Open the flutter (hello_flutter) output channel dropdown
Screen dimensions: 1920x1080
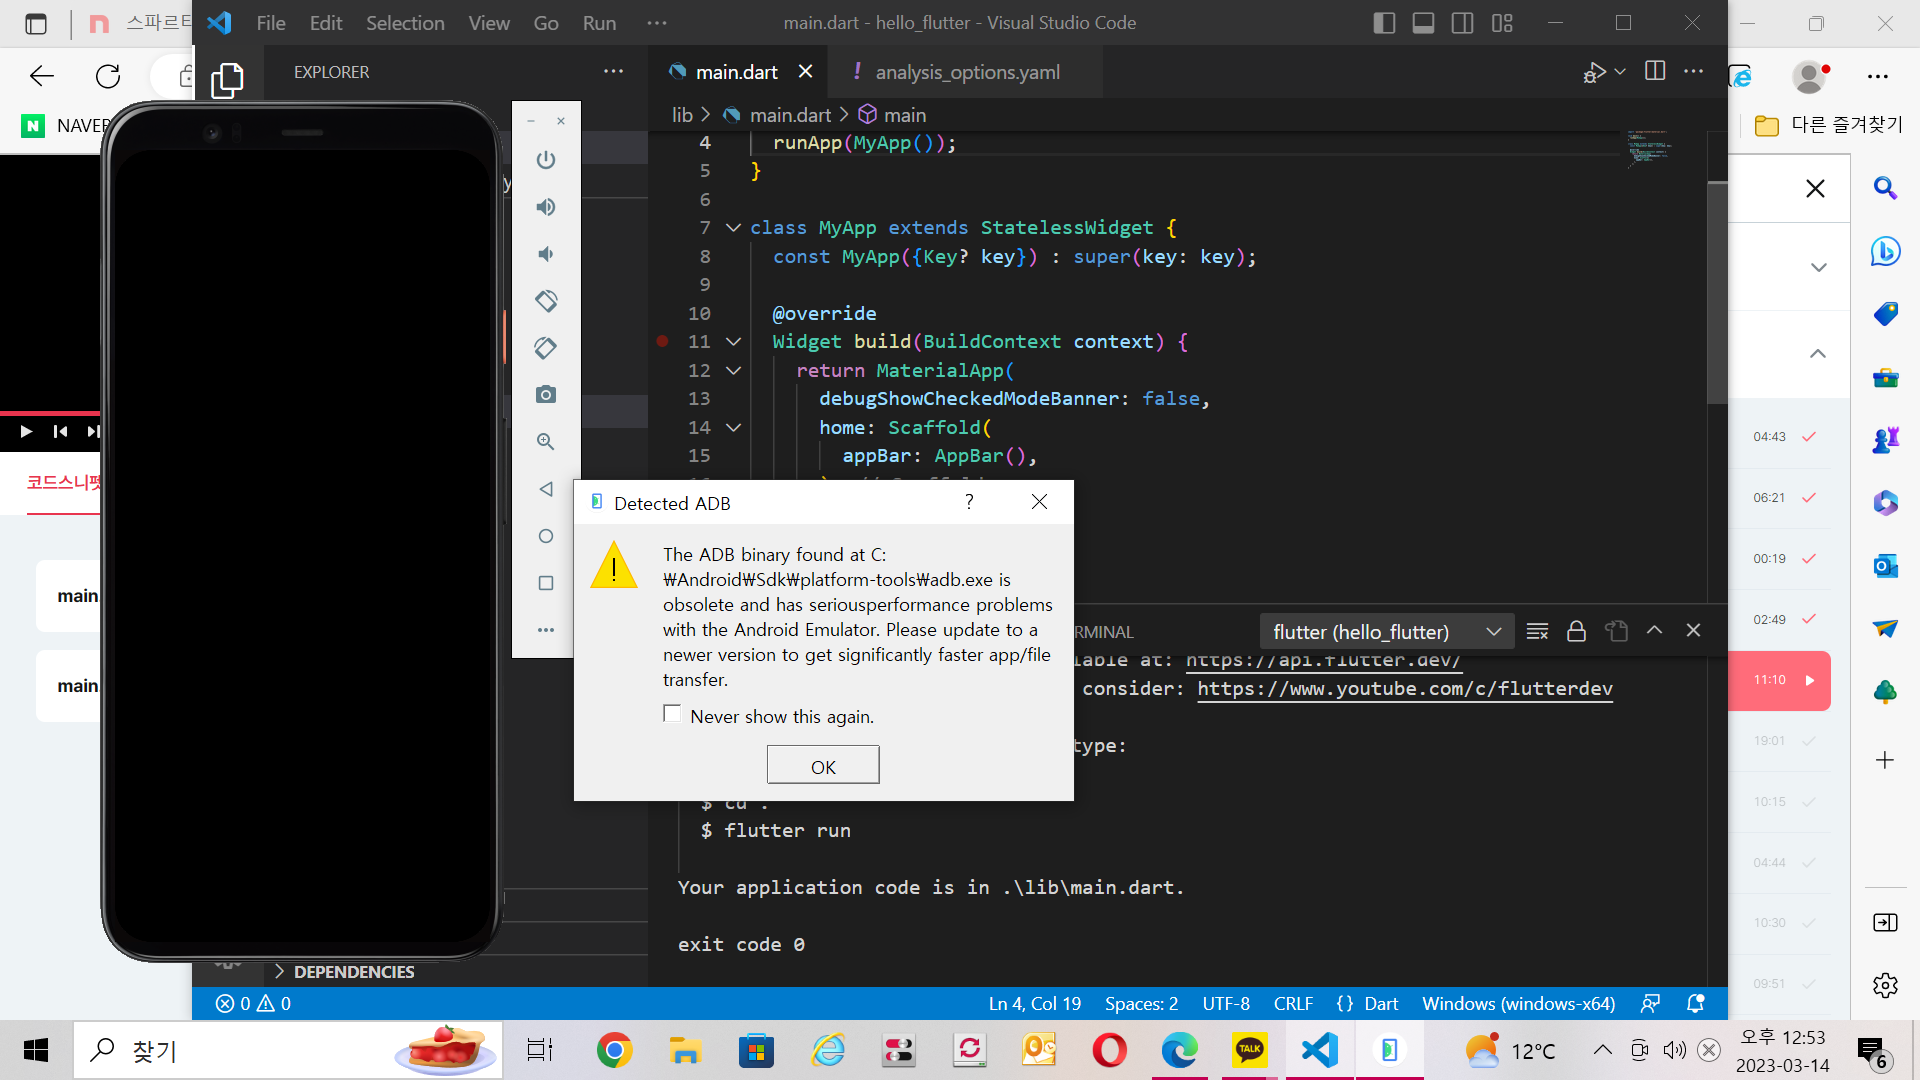click(1387, 632)
